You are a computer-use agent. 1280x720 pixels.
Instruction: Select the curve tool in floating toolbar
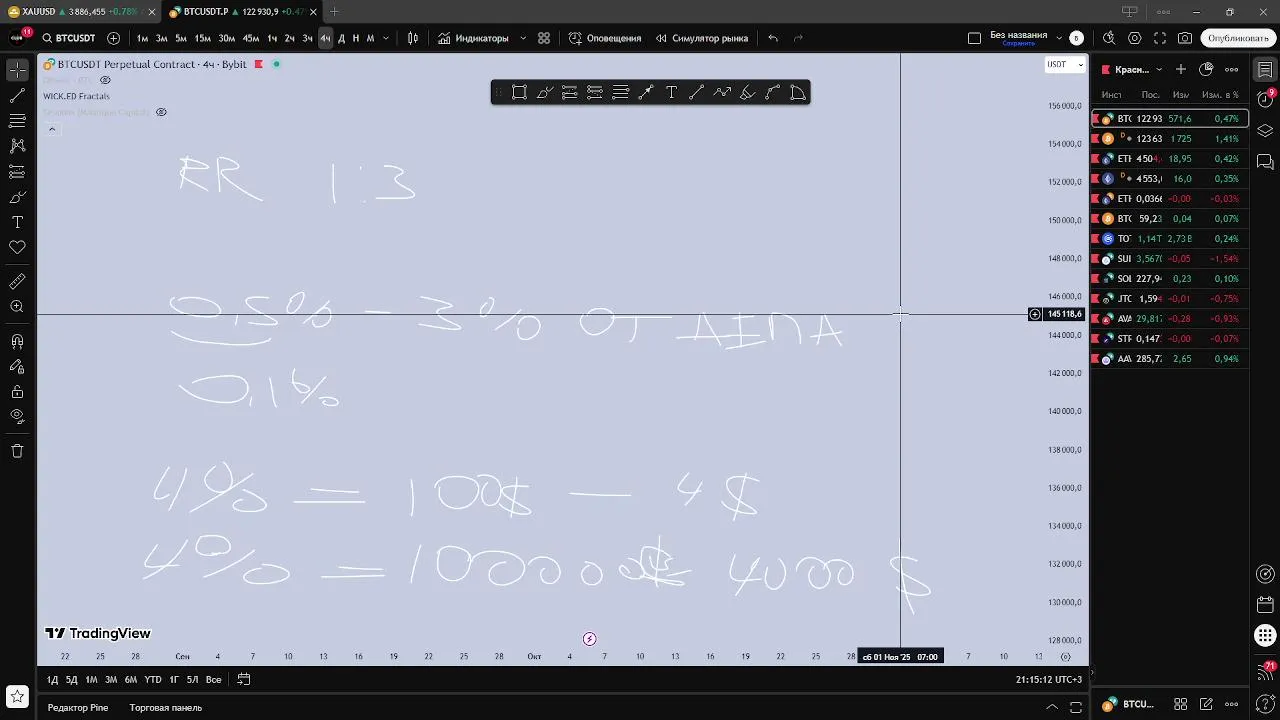pyautogui.click(x=772, y=93)
